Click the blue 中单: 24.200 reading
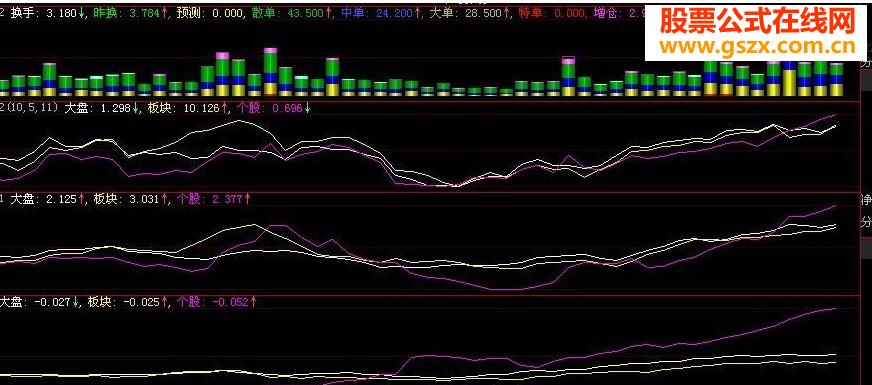872x385 pixels. tap(380, 13)
